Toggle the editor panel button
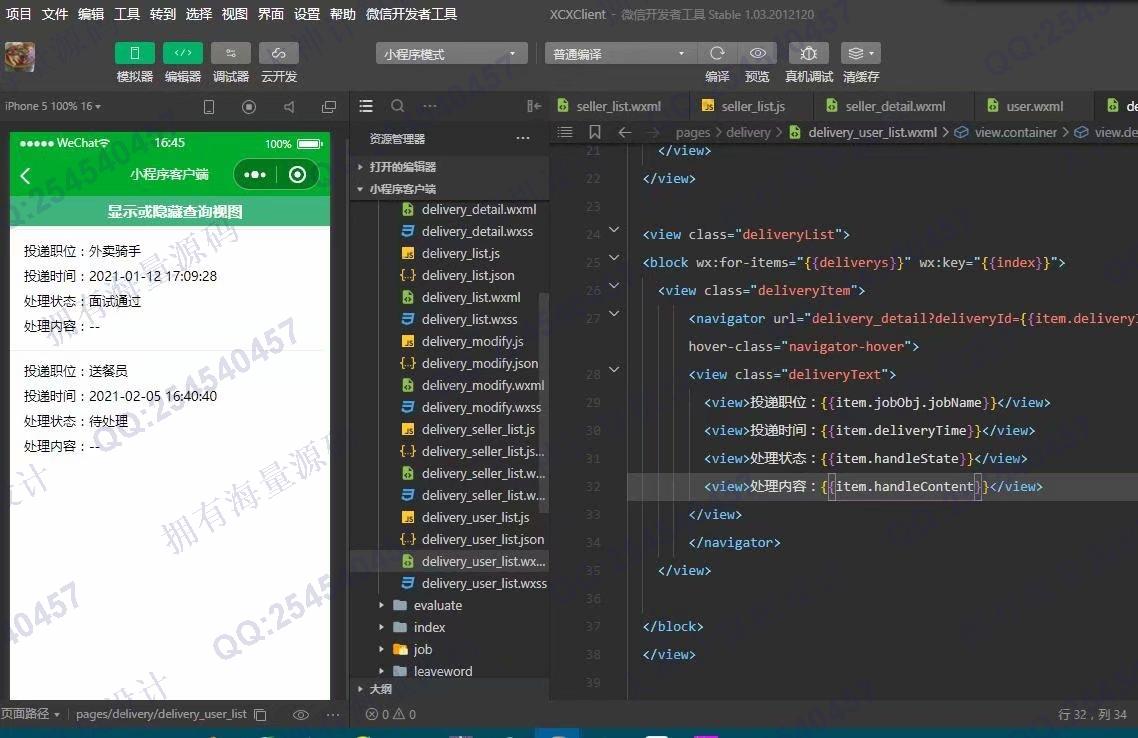This screenshot has width=1138, height=738. point(183,53)
